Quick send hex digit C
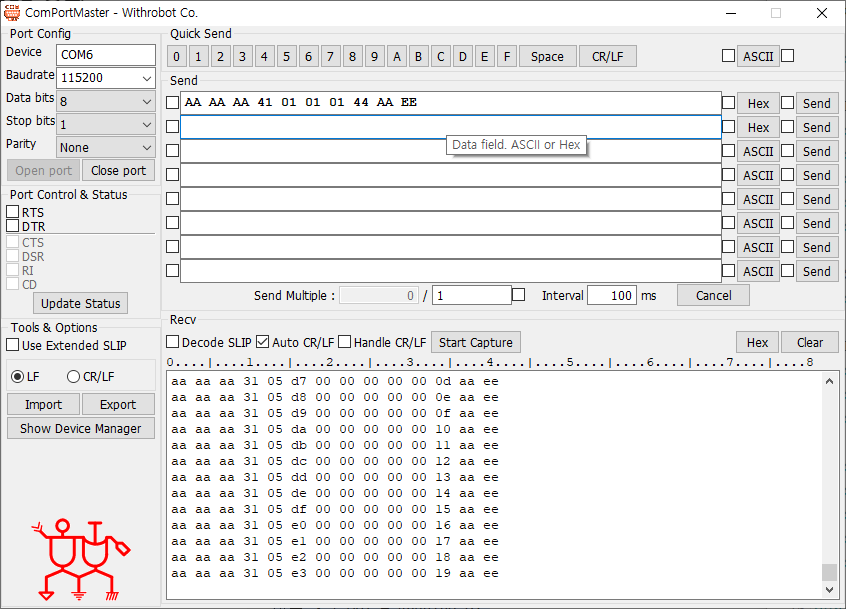 point(441,56)
